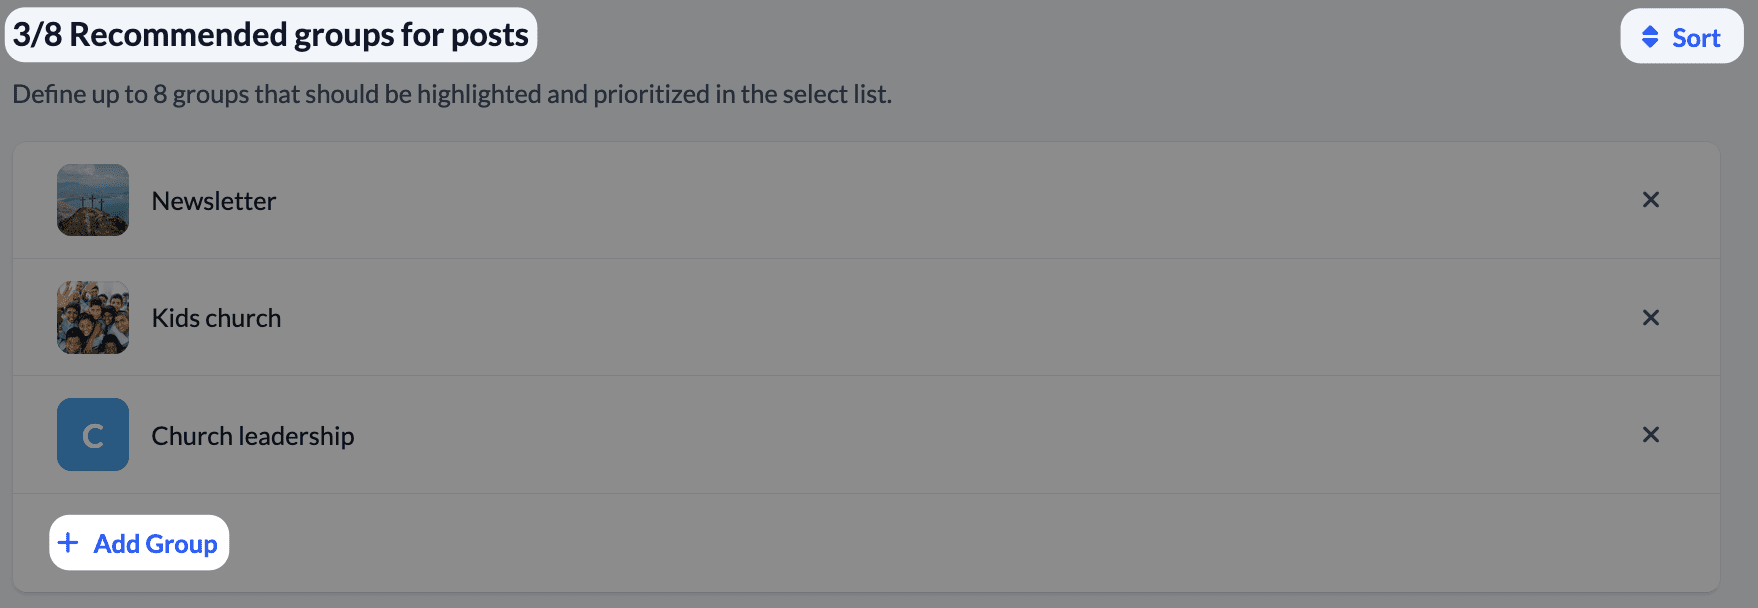This screenshot has width=1758, height=608.
Task: Click the Add Group button
Action: (x=139, y=543)
